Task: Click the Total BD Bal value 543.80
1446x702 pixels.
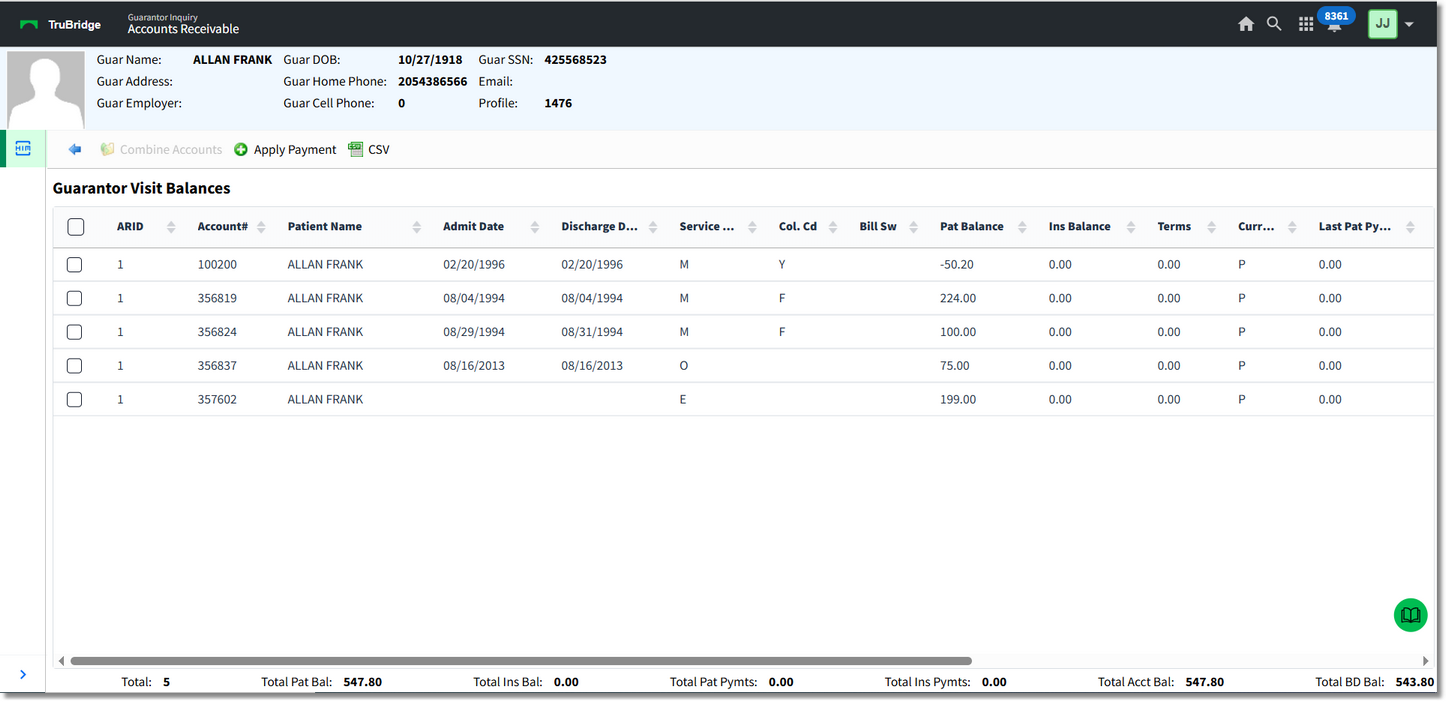Action: 1415,682
